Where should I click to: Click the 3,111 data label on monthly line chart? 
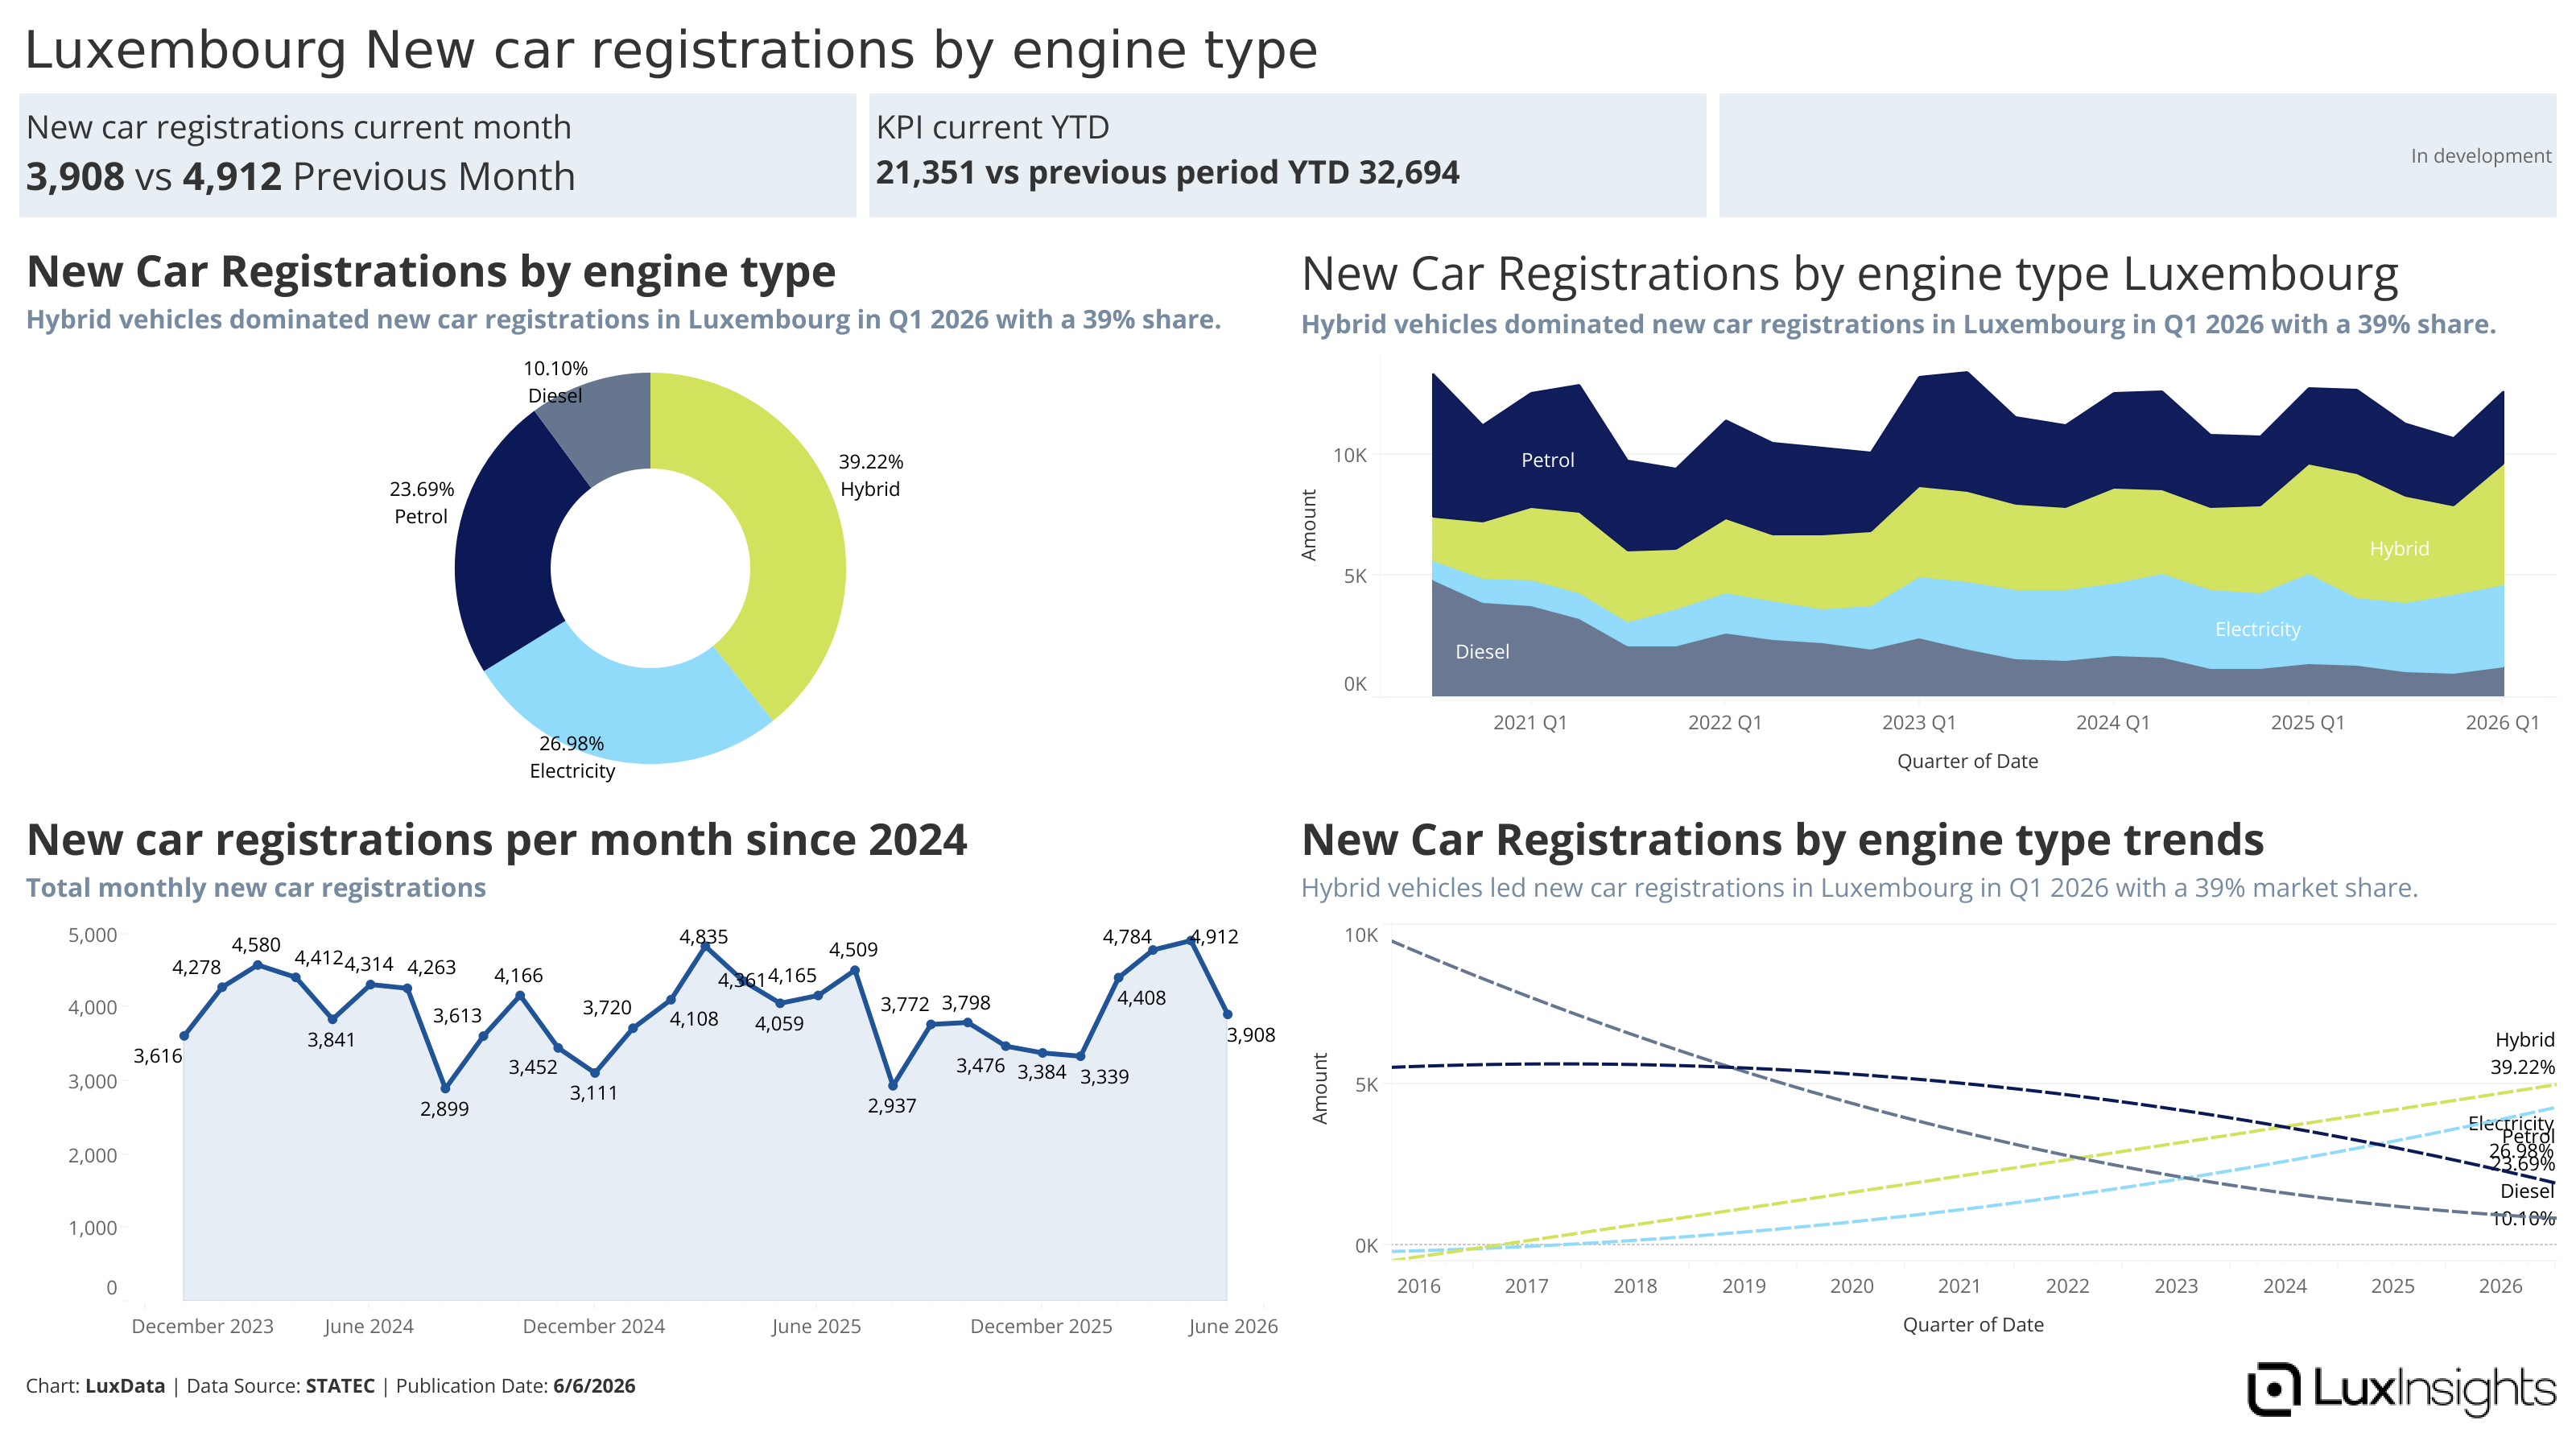pos(594,1093)
